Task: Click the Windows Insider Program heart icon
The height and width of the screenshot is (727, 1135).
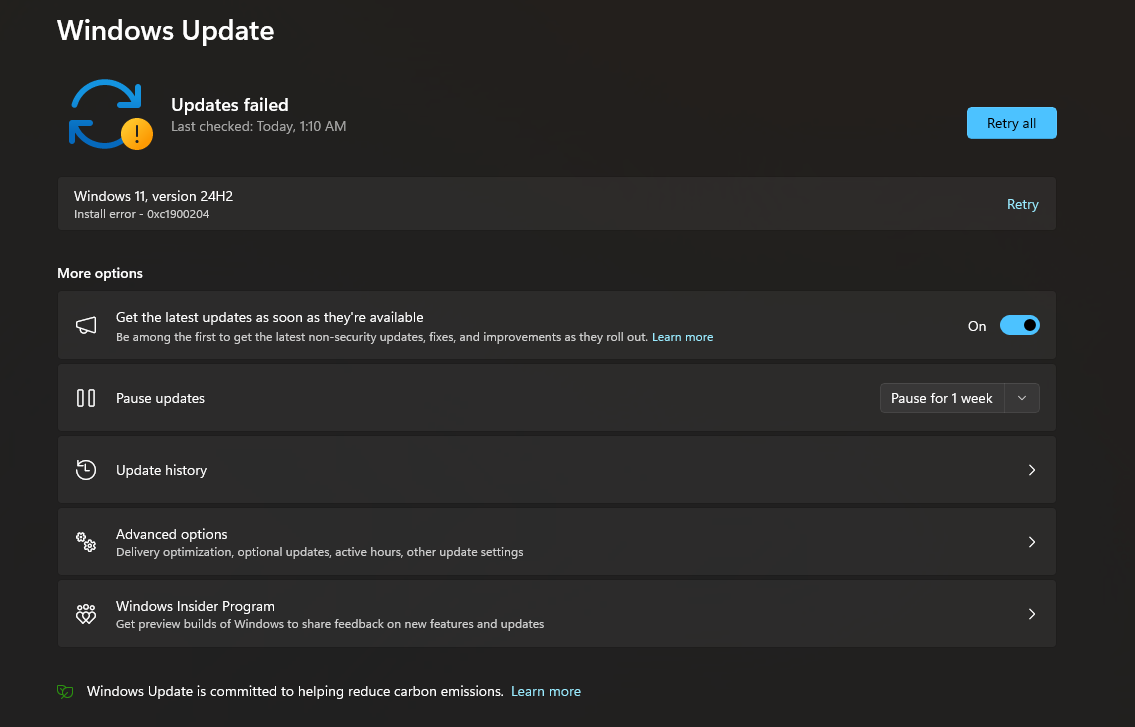Action: point(86,613)
